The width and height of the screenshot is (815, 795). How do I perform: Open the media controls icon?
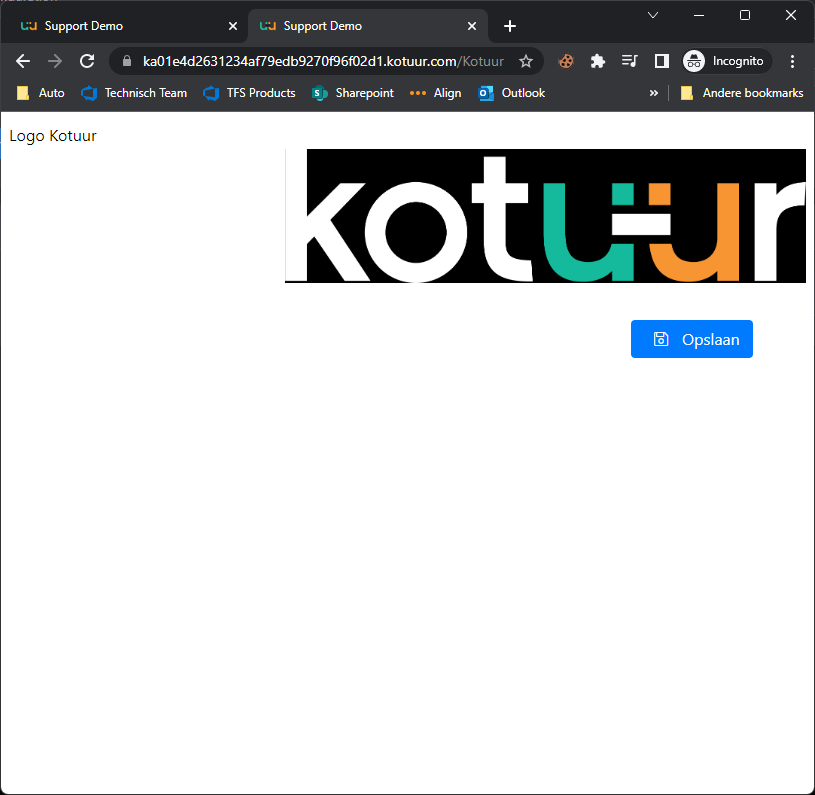click(629, 61)
